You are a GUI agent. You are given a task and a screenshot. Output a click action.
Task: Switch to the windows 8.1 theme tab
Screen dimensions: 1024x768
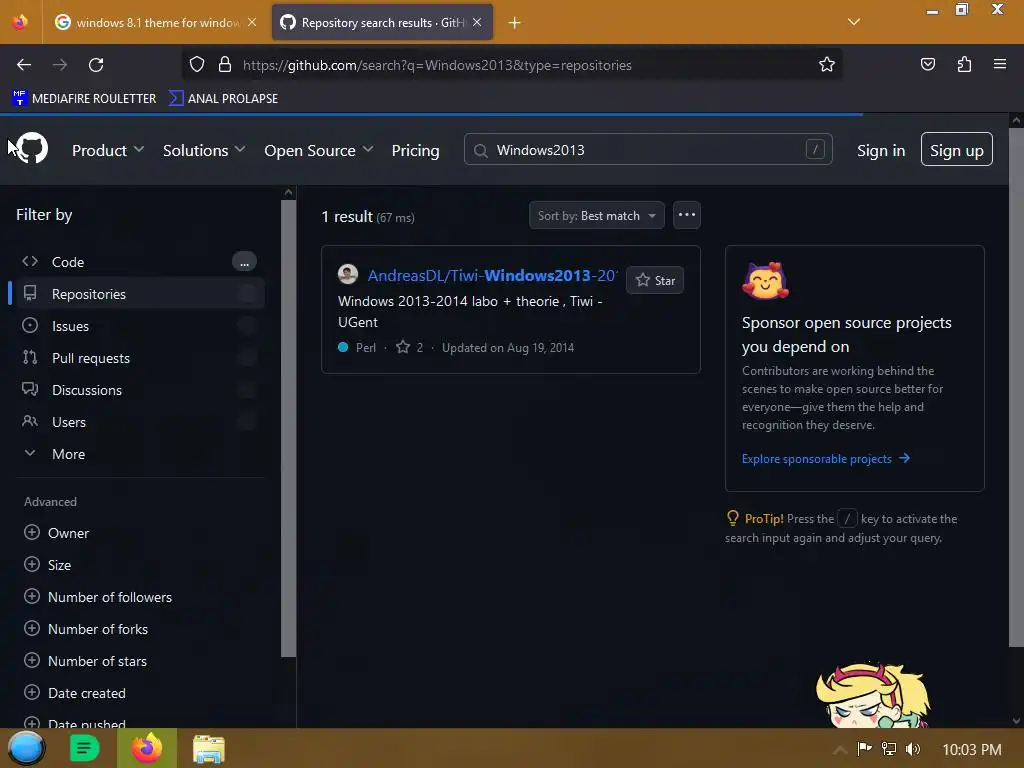tap(156, 23)
